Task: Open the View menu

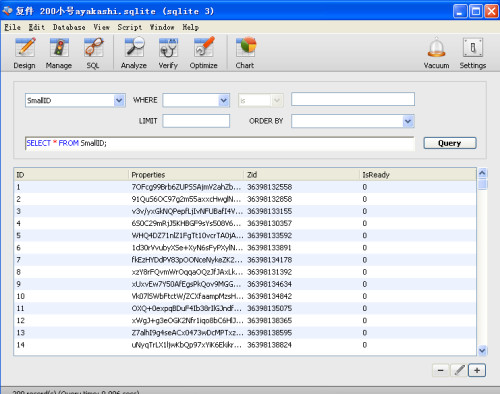Action: tap(101, 27)
